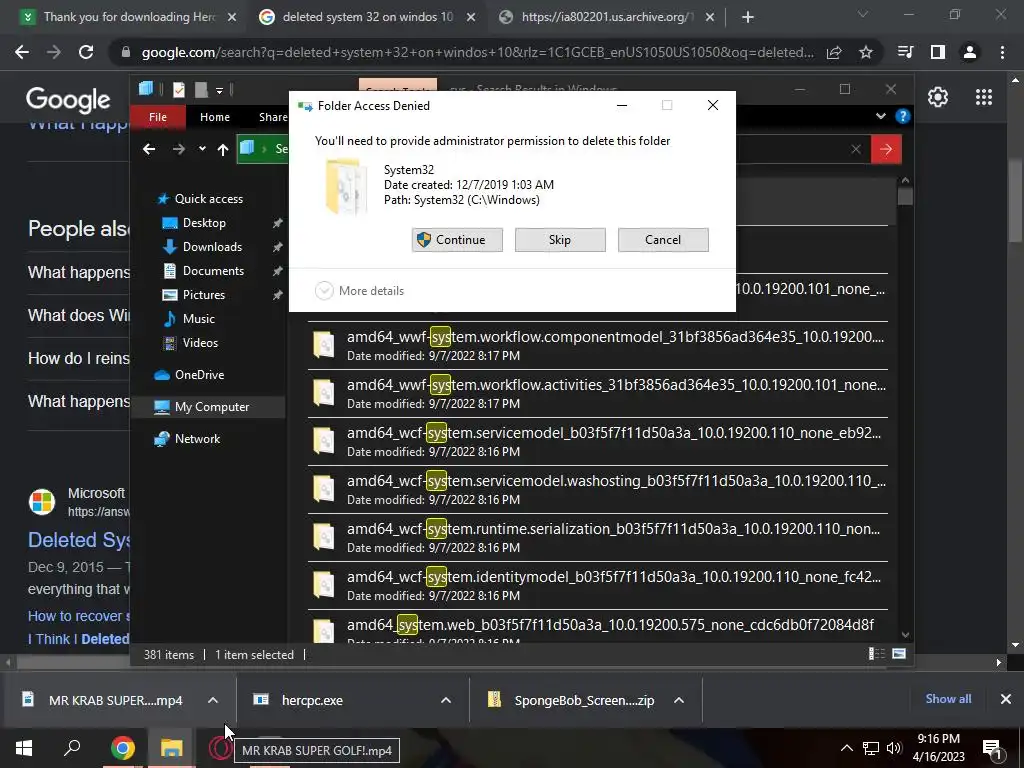This screenshot has width=1024, height=768.
Task: Open SpongeBob_Screen zip download options arrow
Action: [x=679, y=700]
